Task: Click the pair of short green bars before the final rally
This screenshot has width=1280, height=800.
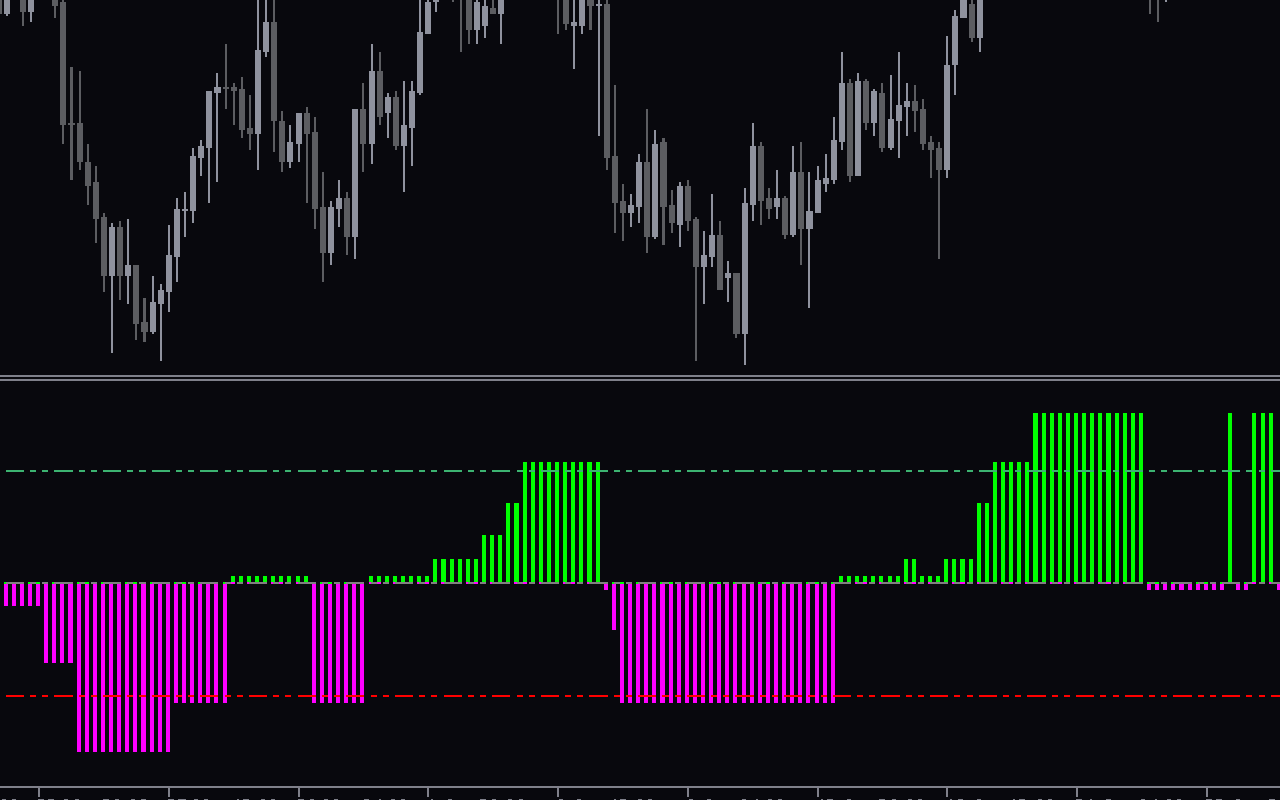Action: coord(910,571)
